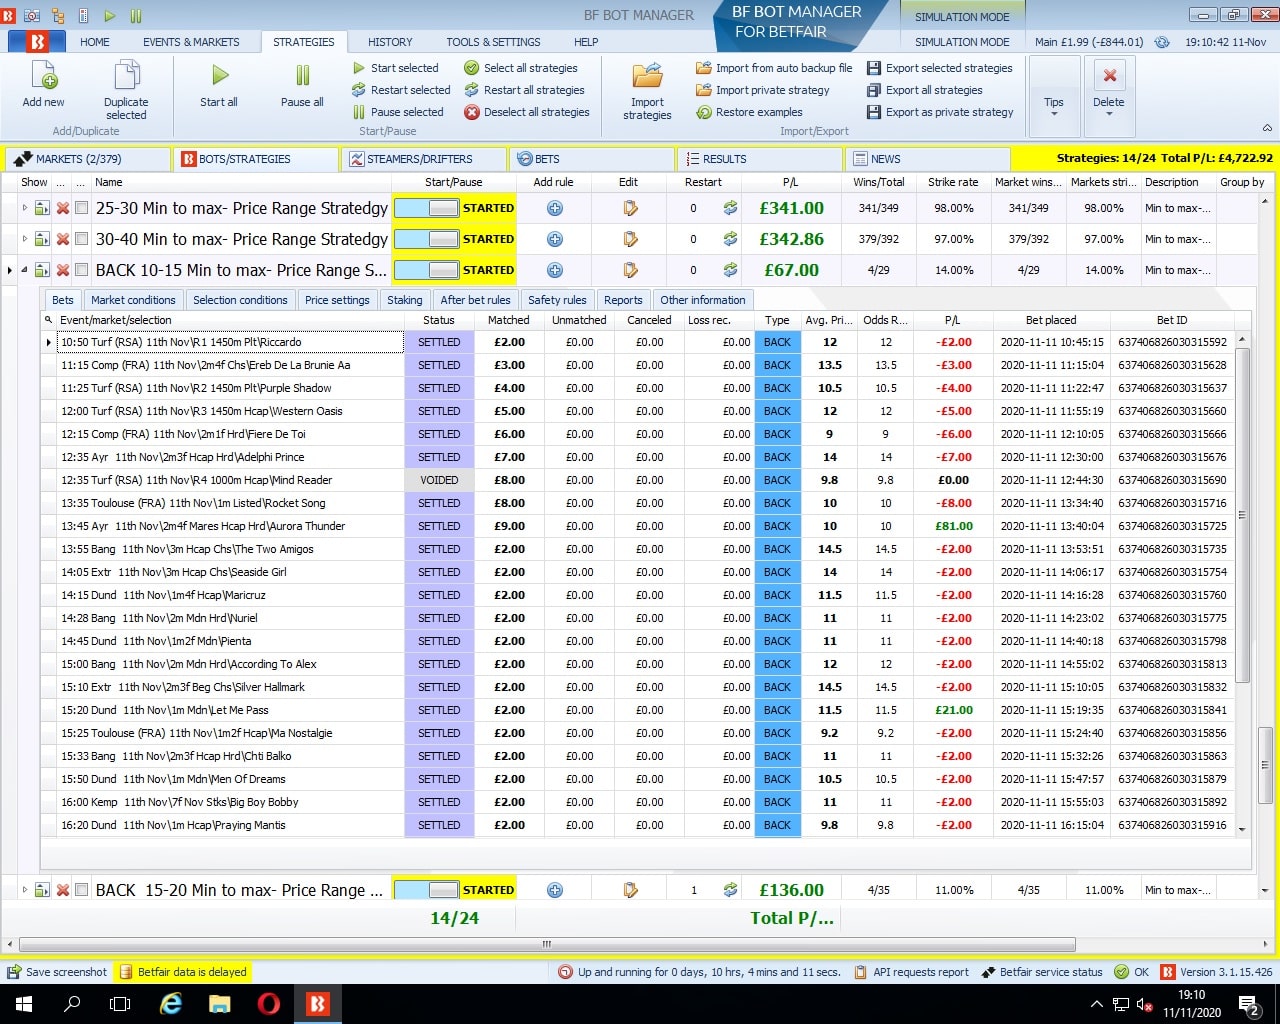Open Windows Start menu
The height and width of the screenshot is (1024, 1280).
point(24,1004)
